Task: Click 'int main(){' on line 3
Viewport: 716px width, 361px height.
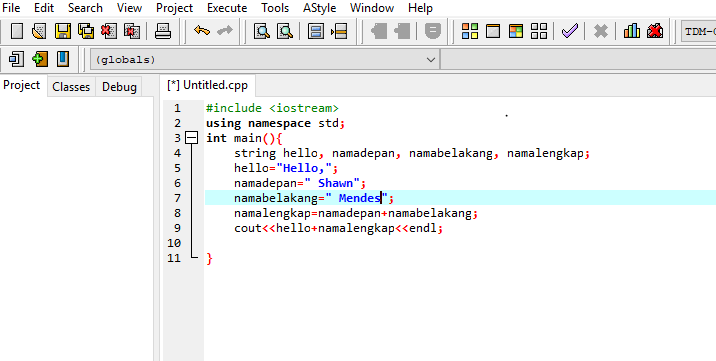Action: point(244,138)
